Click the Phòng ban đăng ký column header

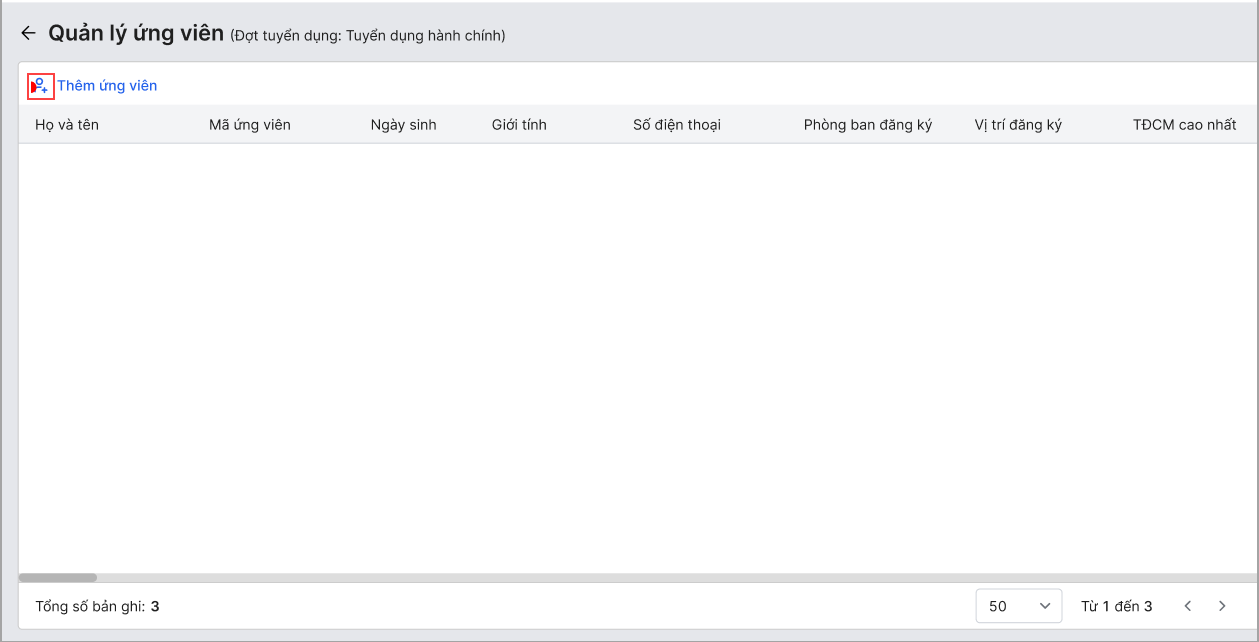[x=867, y=125]
